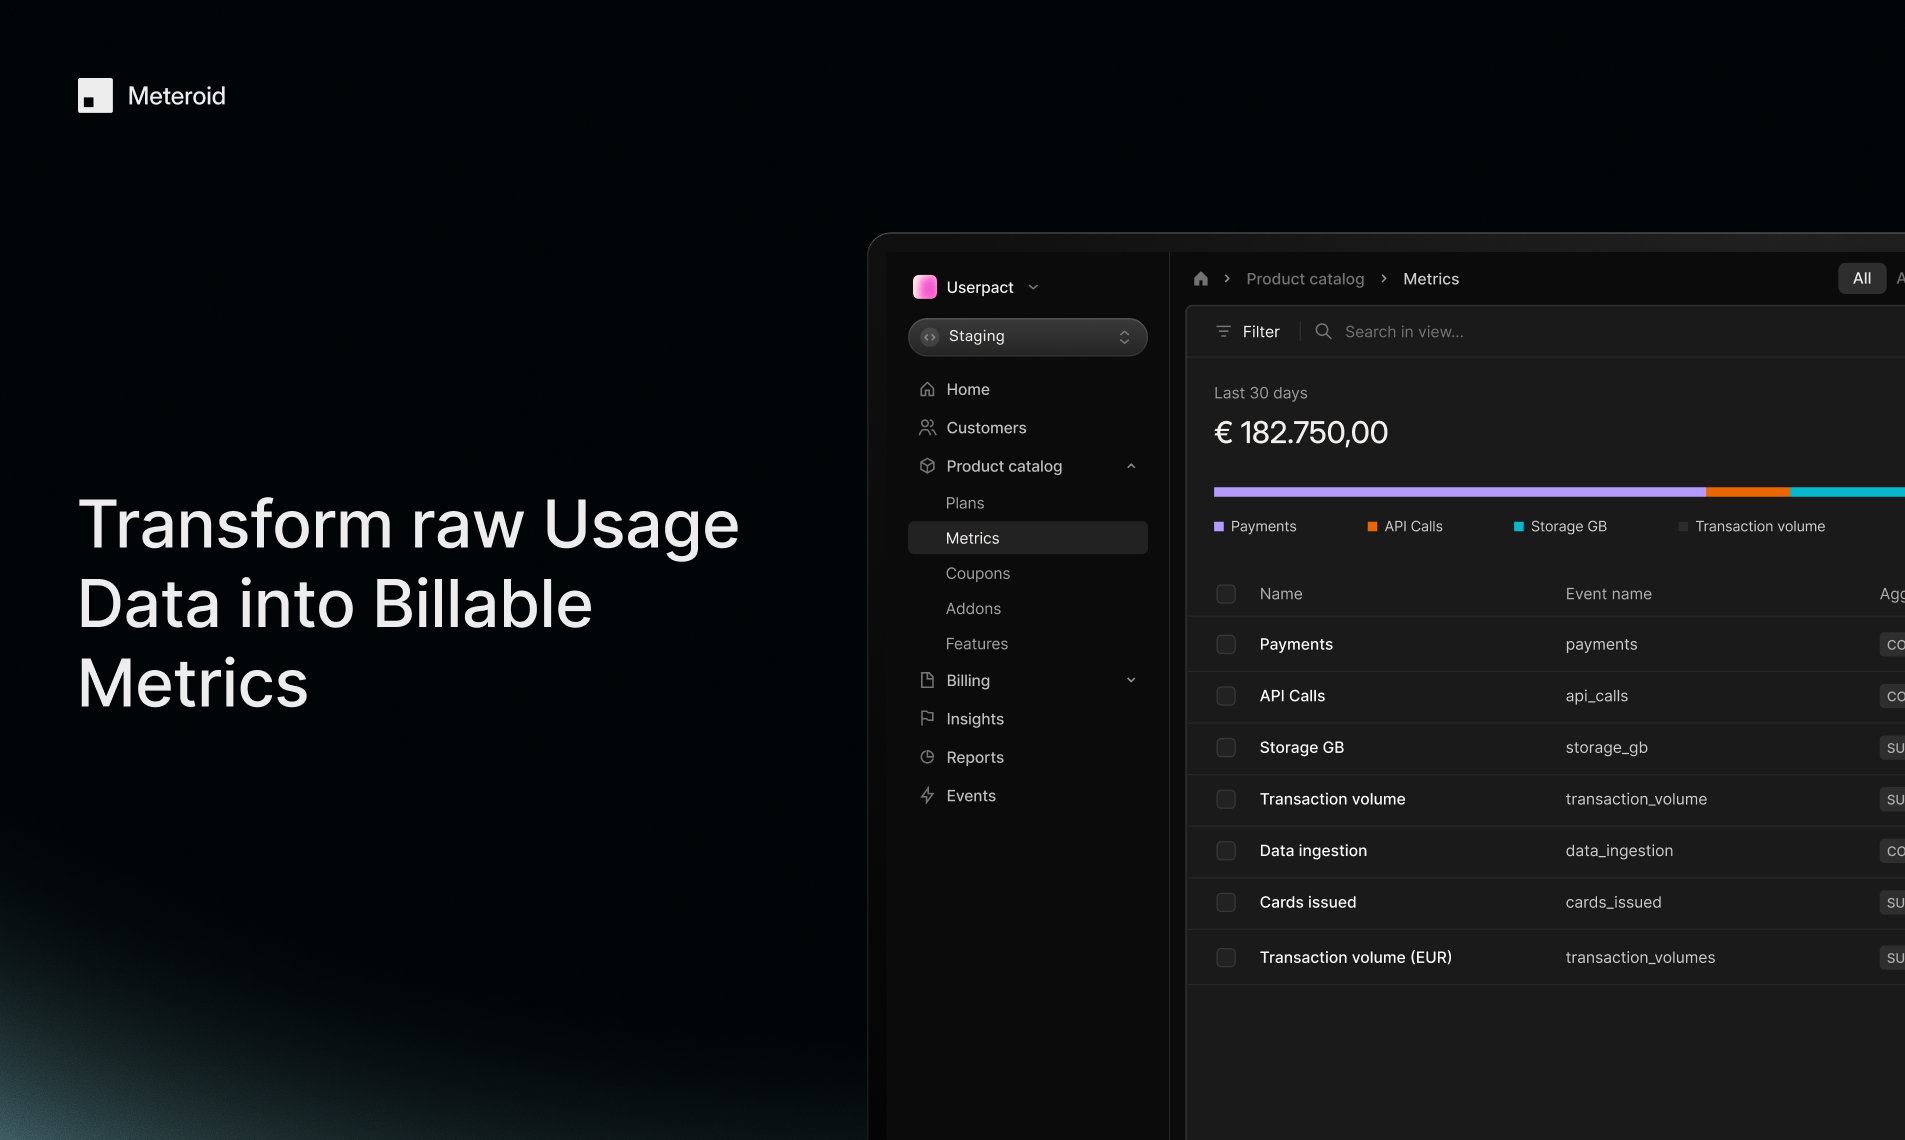Click the Storage GB legend swatch
Viewport: 1905px width, 1140px height.
1519,527
